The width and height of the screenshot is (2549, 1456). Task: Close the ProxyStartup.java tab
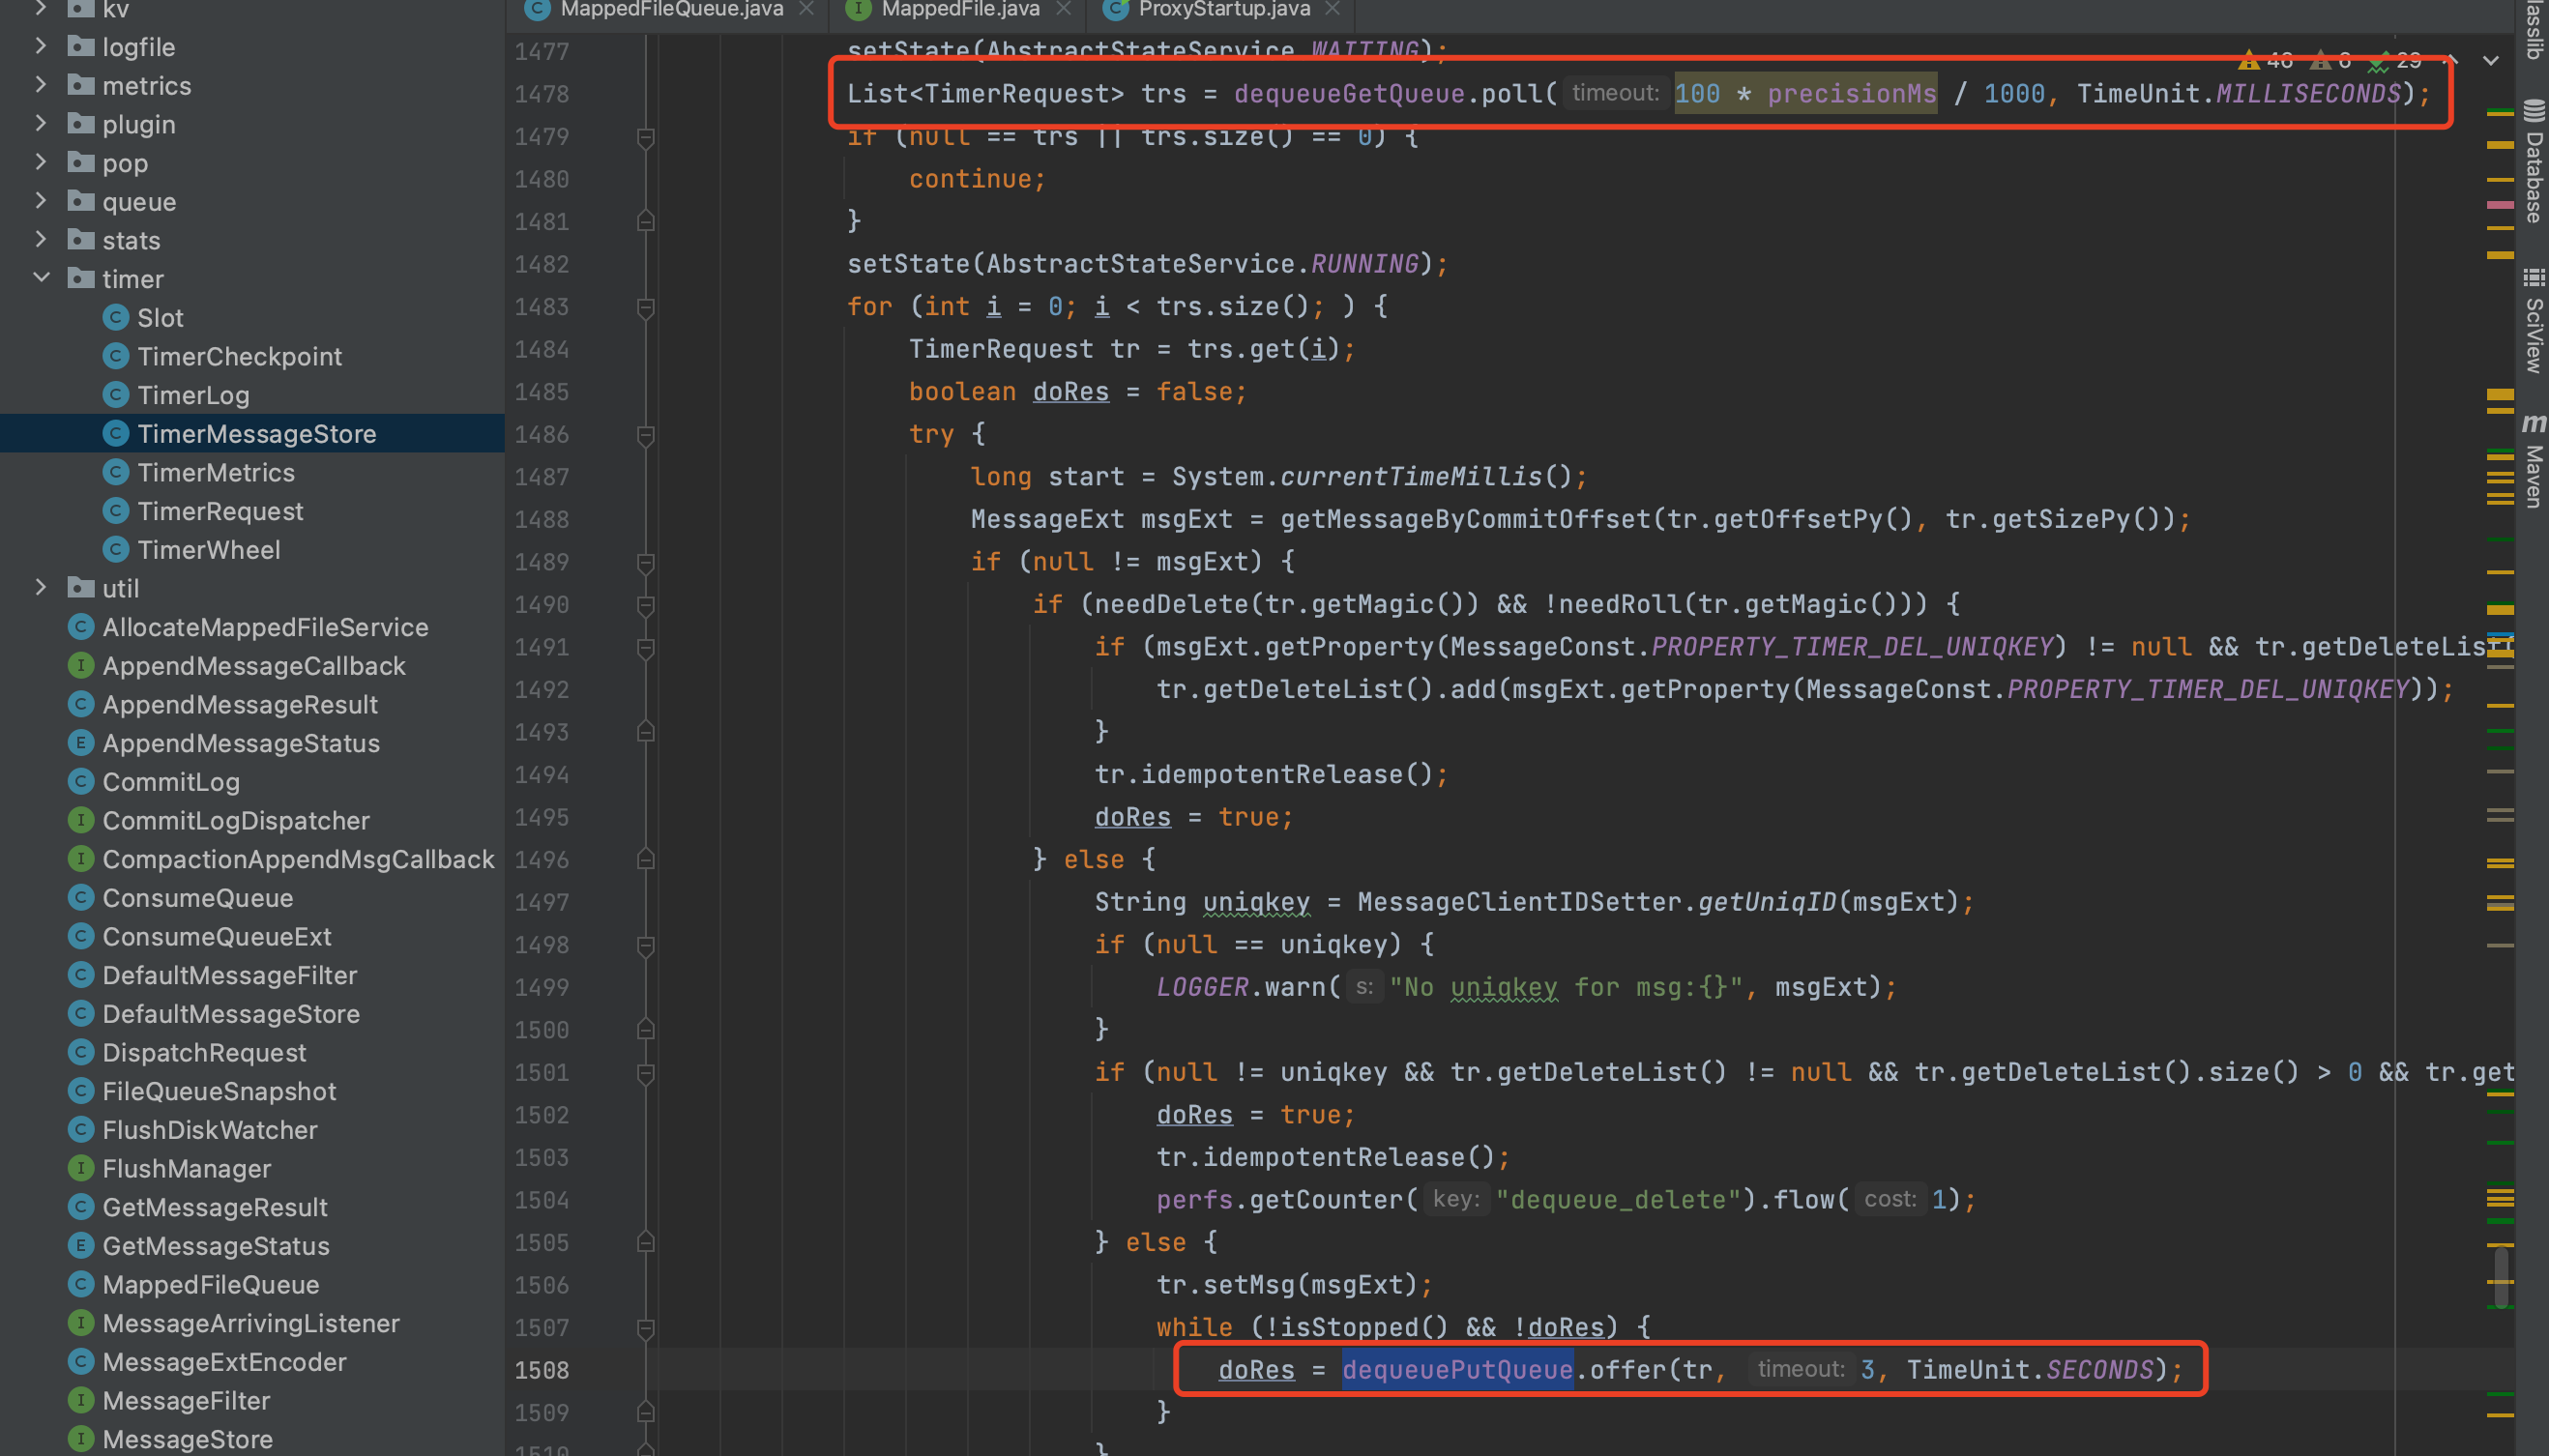1333,9
